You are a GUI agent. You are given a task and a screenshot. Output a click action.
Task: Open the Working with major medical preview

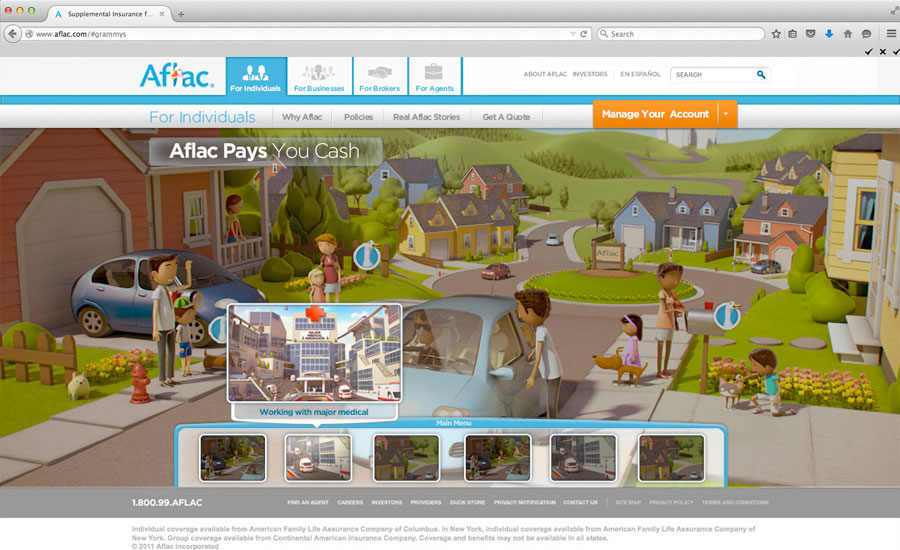315,353
